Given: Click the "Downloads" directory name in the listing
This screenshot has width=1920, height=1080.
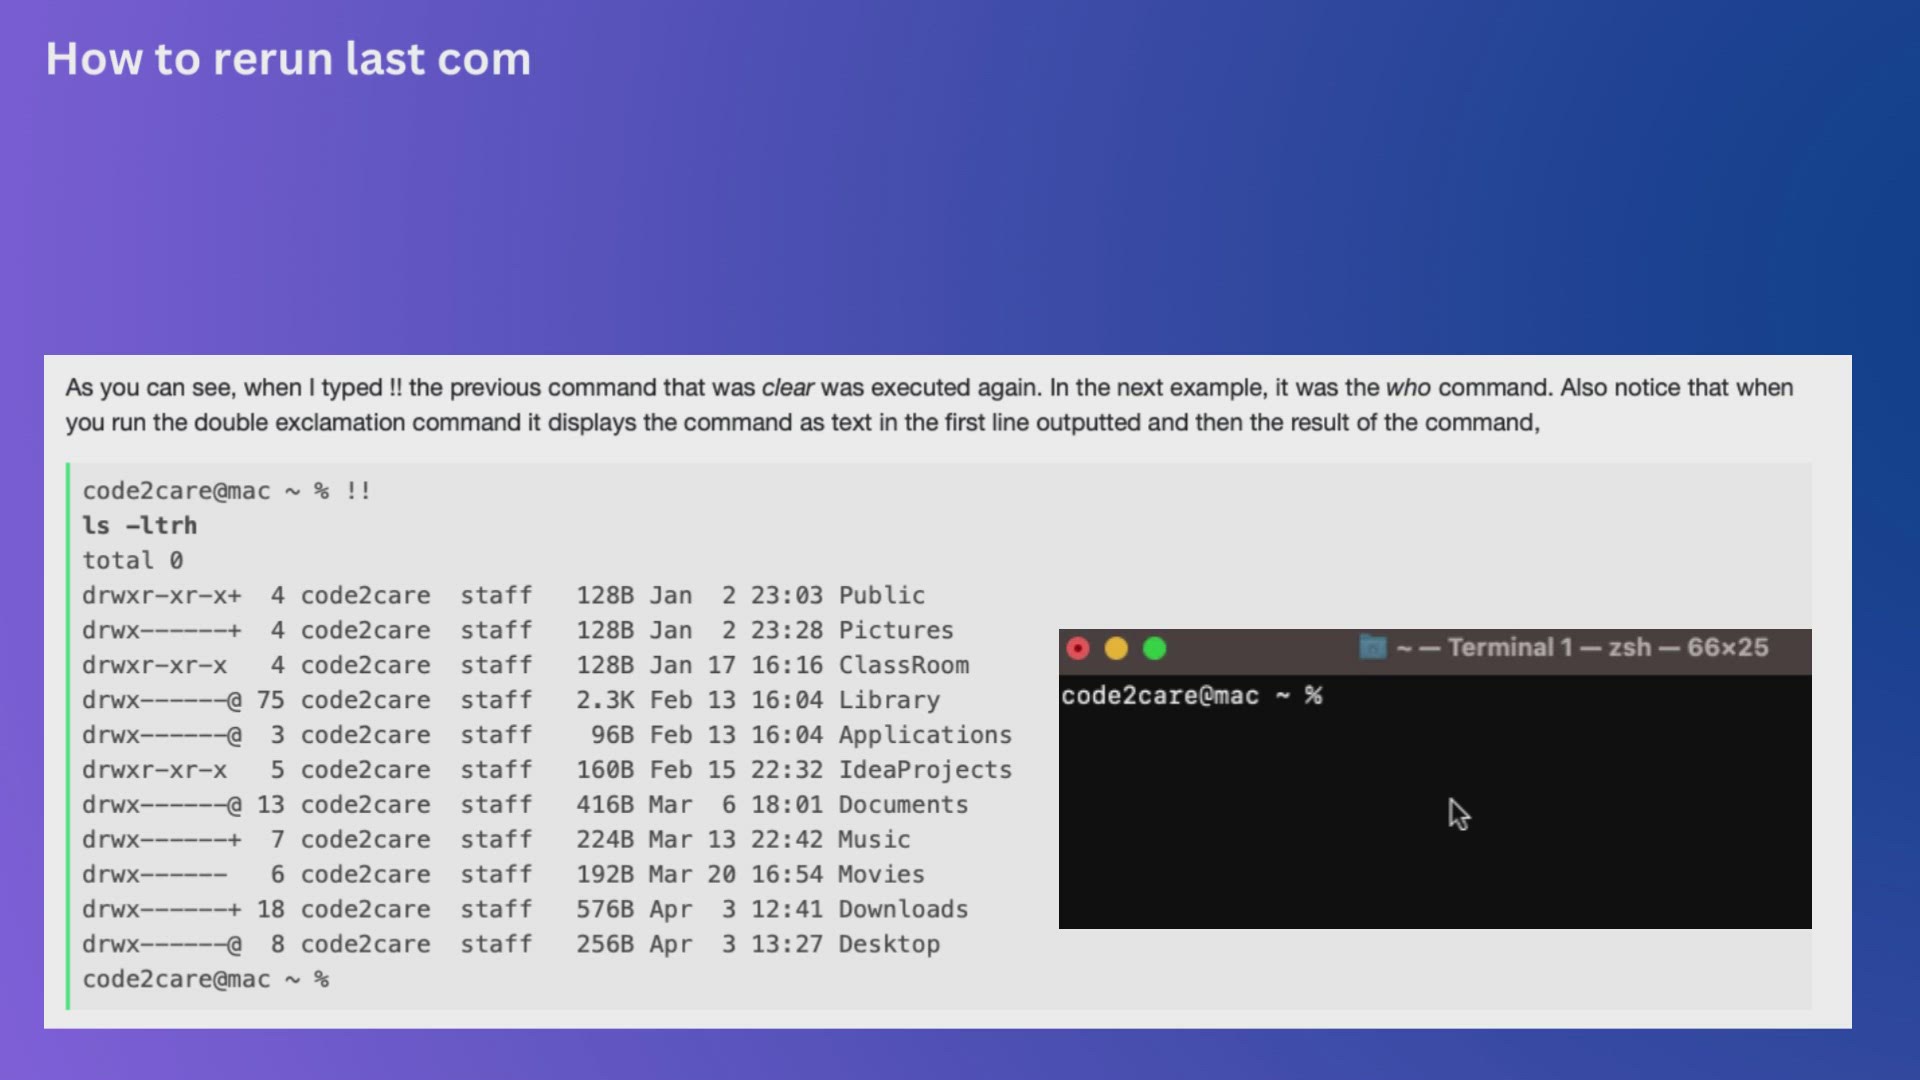Looking at the screenshot, I should pos(902,910).
